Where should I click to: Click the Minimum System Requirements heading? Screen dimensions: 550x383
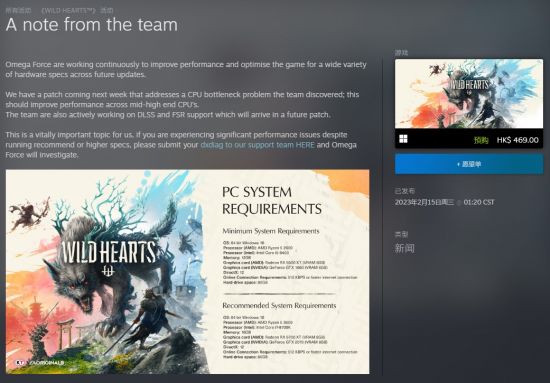coord(271,231)
